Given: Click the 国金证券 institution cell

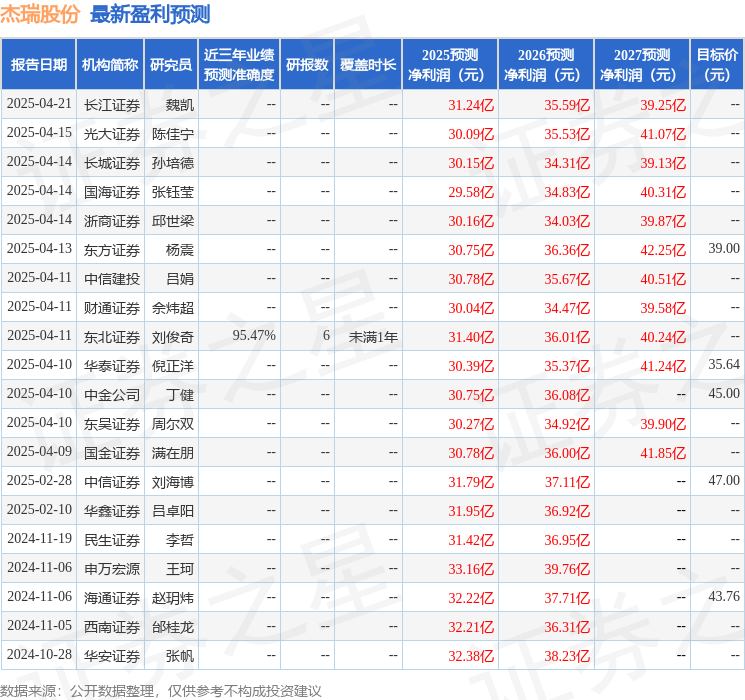Looking at the screenshot, I should (x=112, y=453).
